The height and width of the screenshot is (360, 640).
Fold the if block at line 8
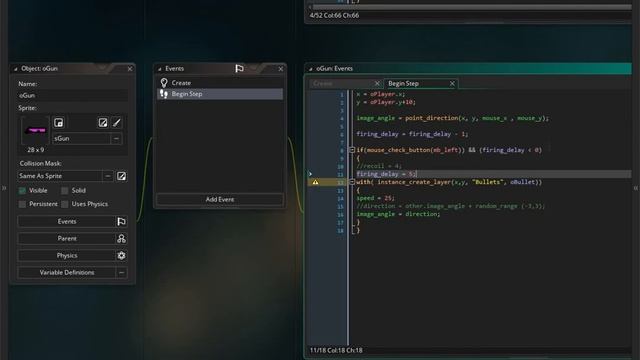point(352,150)
